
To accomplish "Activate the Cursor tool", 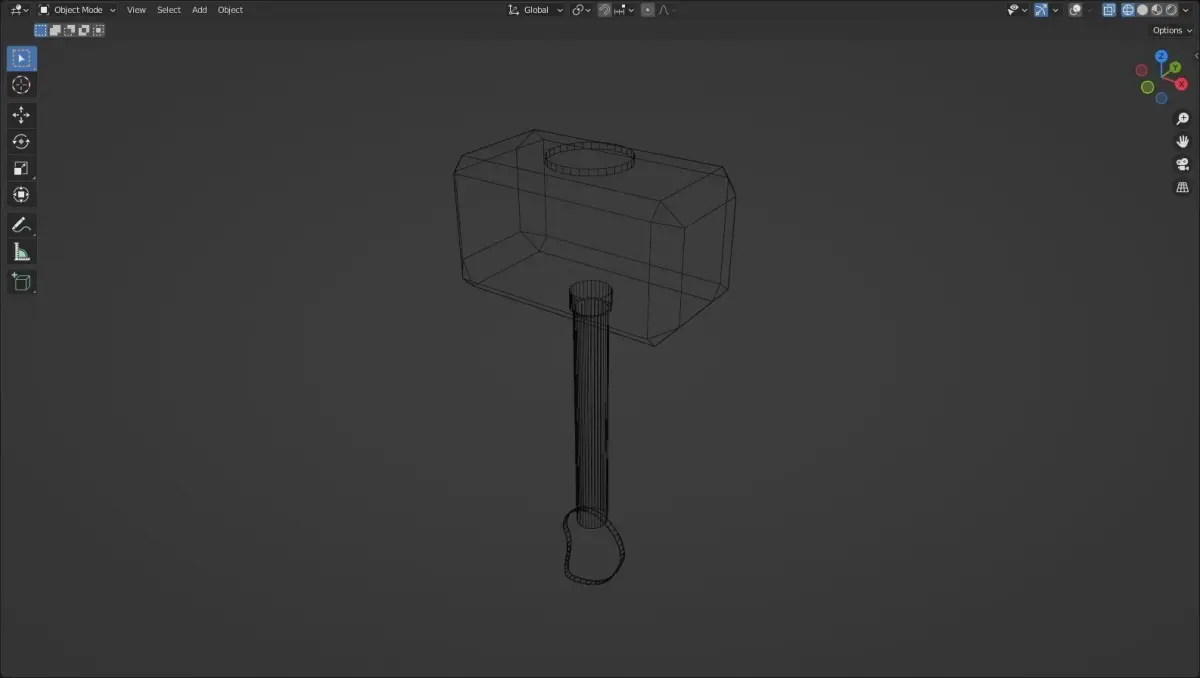I will pos(21,85).
